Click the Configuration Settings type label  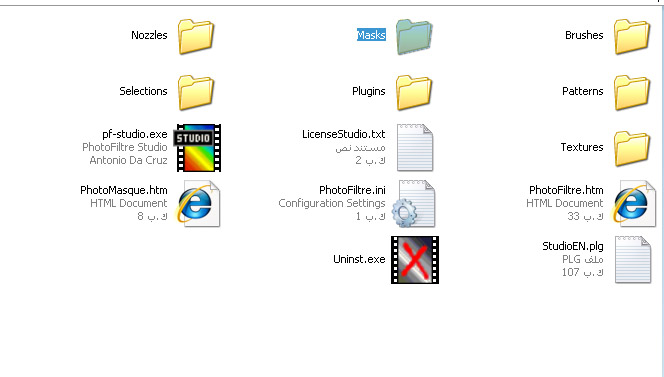(x=332, y=203)
